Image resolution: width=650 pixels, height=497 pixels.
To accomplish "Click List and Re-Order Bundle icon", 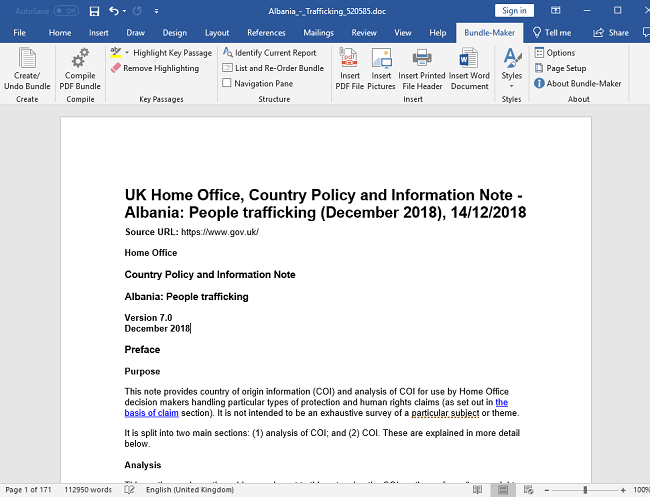I will [x=227, y=68].
